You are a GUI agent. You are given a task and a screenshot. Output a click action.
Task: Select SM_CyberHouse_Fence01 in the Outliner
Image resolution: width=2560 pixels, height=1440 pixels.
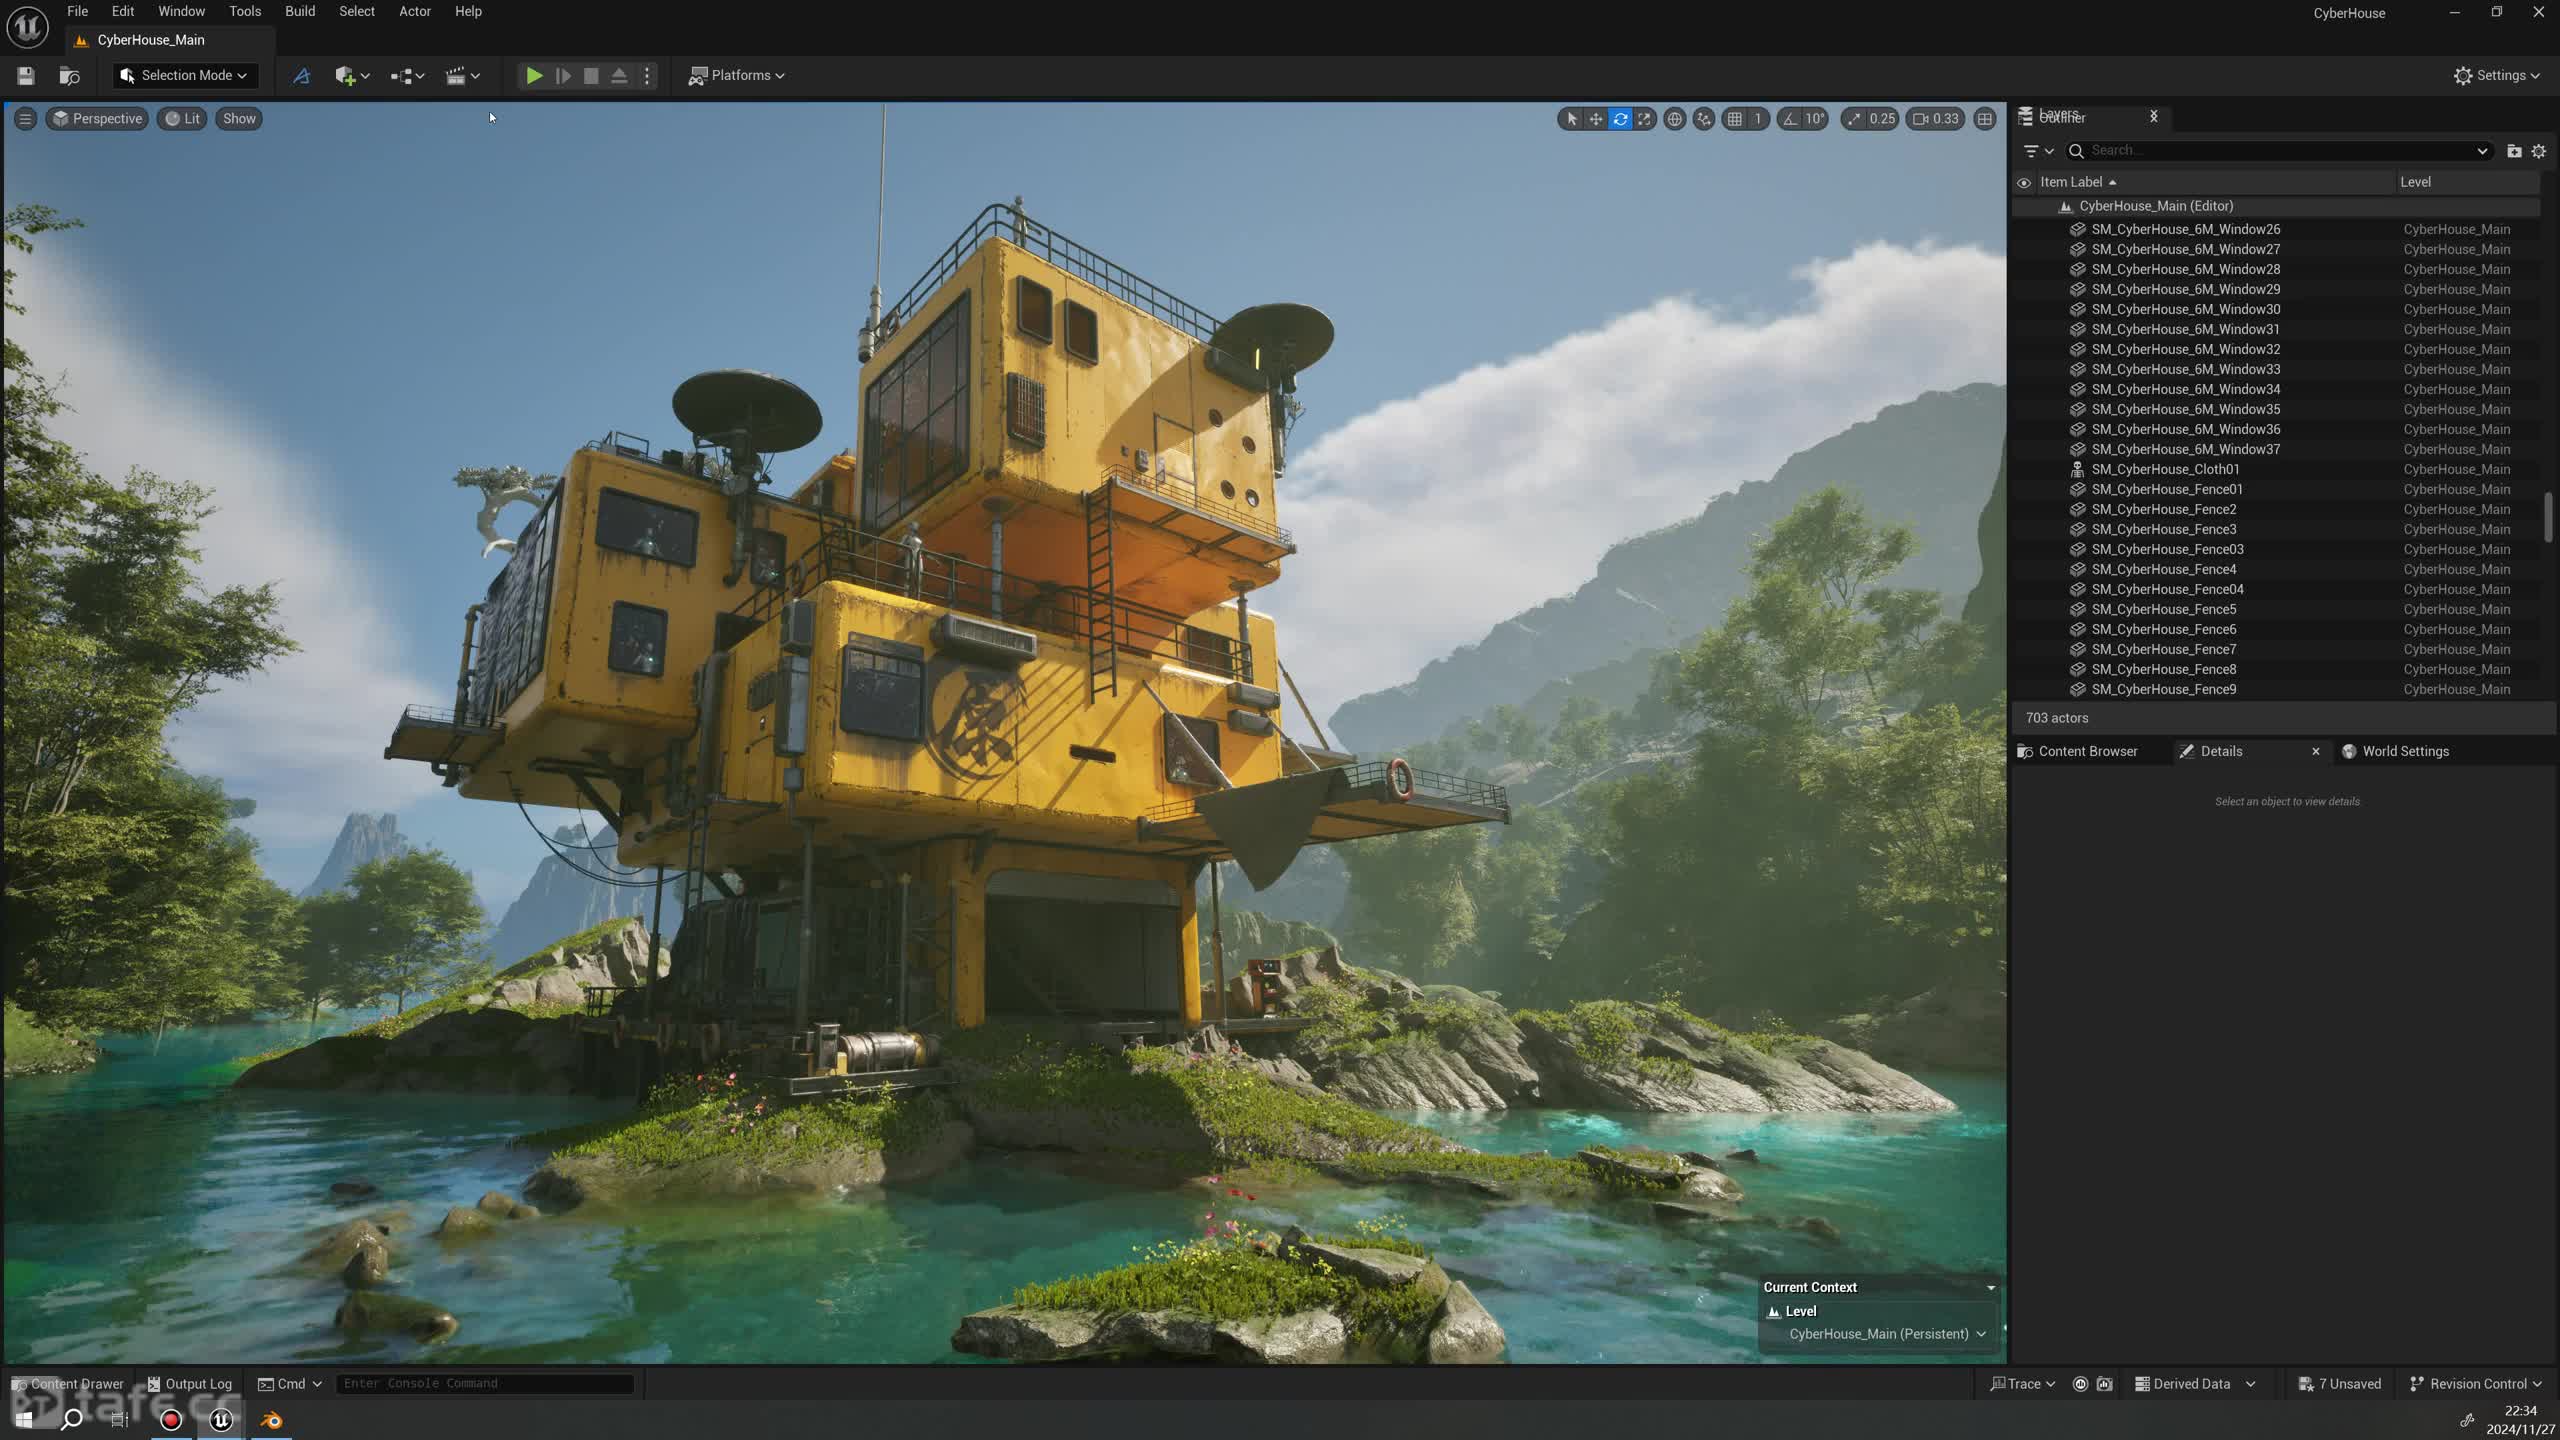click(x=2166, y=489)
